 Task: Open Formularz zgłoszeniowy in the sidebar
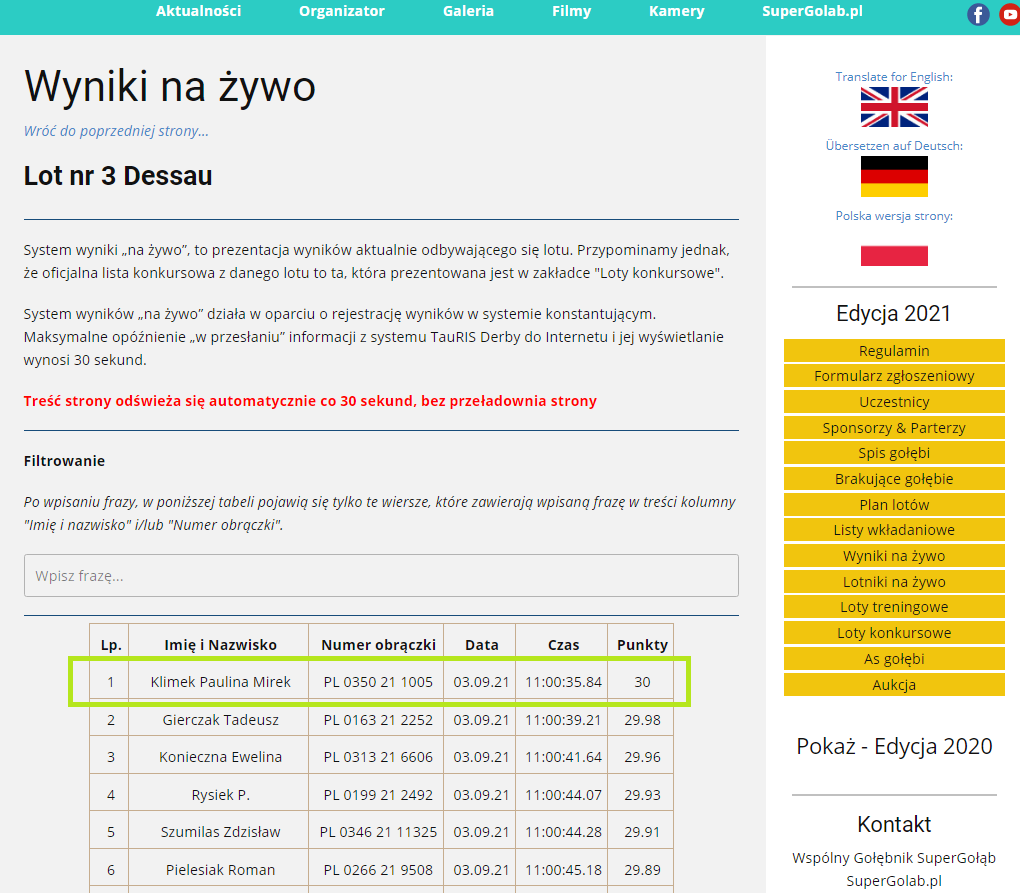pyautogui.click(x=894, y=377)
